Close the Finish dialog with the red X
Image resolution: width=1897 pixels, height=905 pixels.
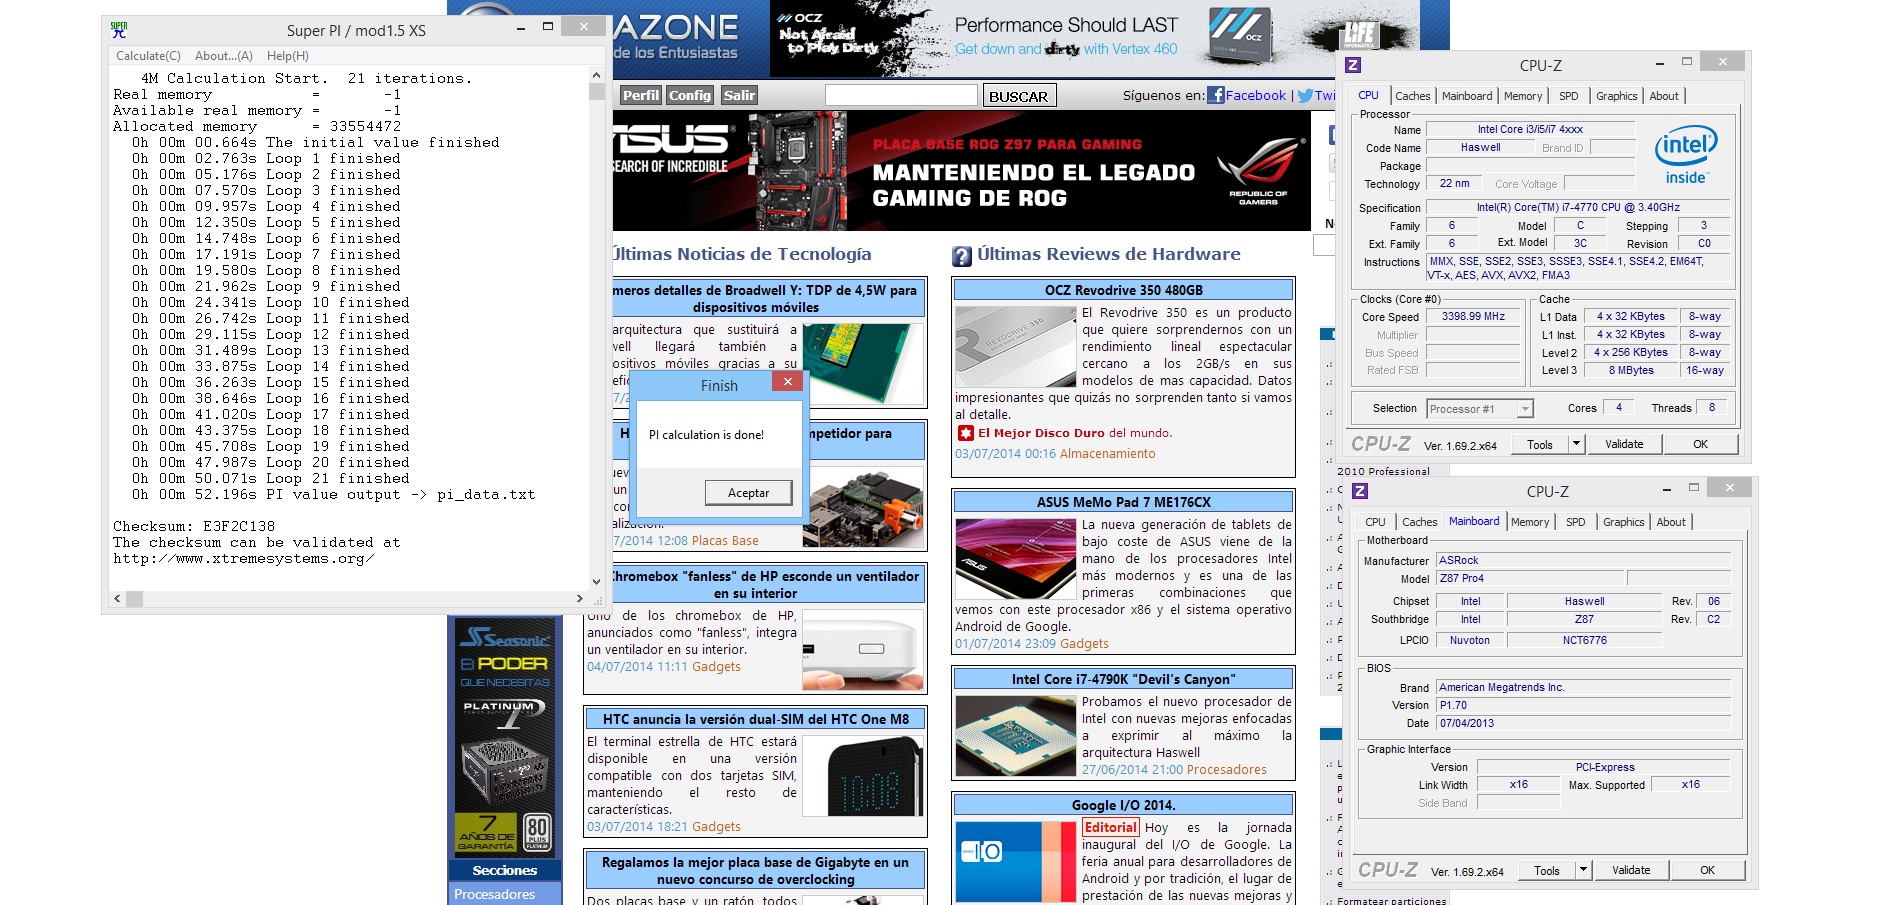tap(787, 382)
